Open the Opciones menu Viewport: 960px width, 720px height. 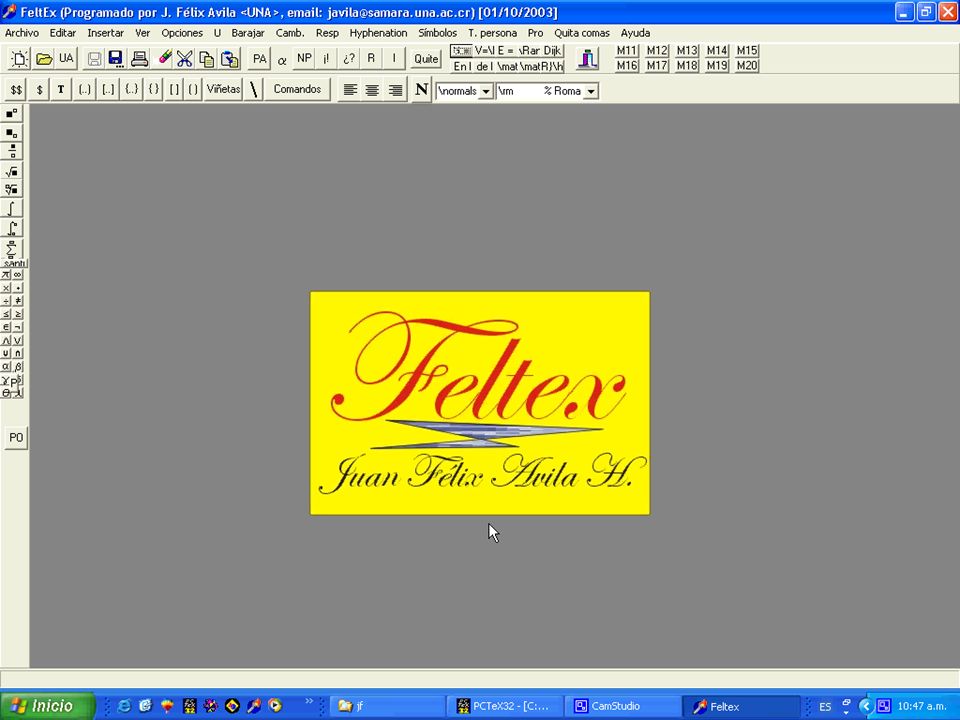(x=182, y=33)
